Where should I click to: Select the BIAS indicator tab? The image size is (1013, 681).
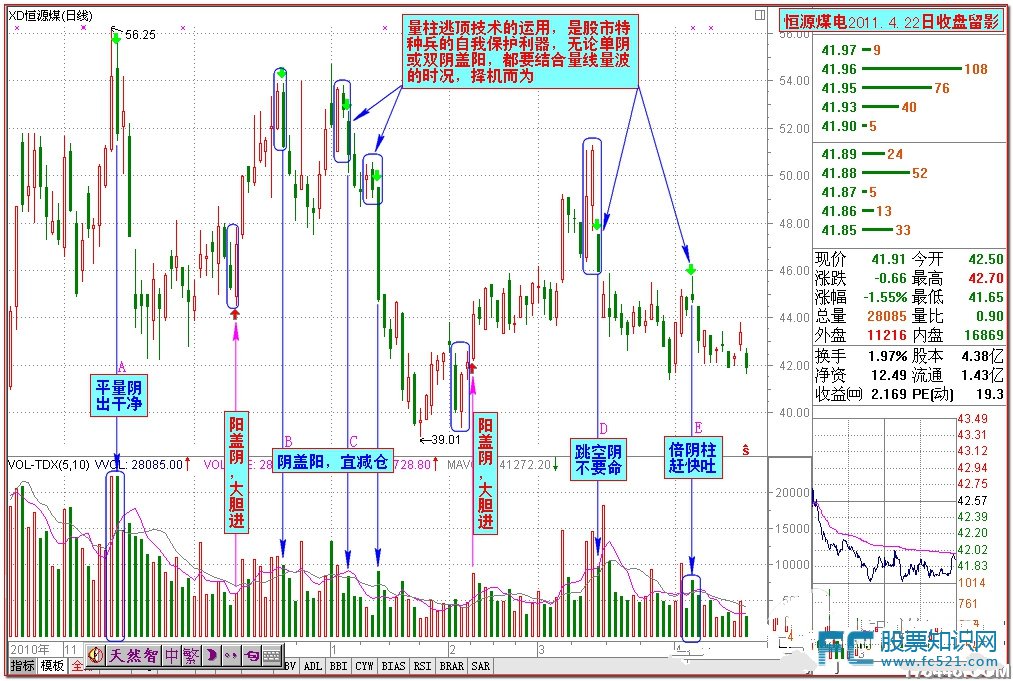(393, 666)
